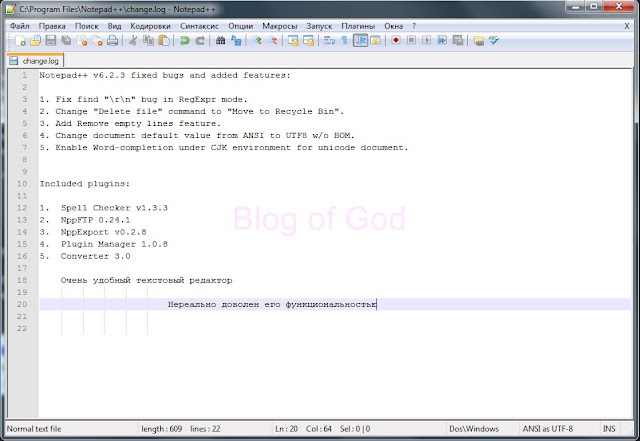Zoom out using the toolbar icon
This screenshot has height=441, width=640.
pyautogui.click(x=273, y=40)
